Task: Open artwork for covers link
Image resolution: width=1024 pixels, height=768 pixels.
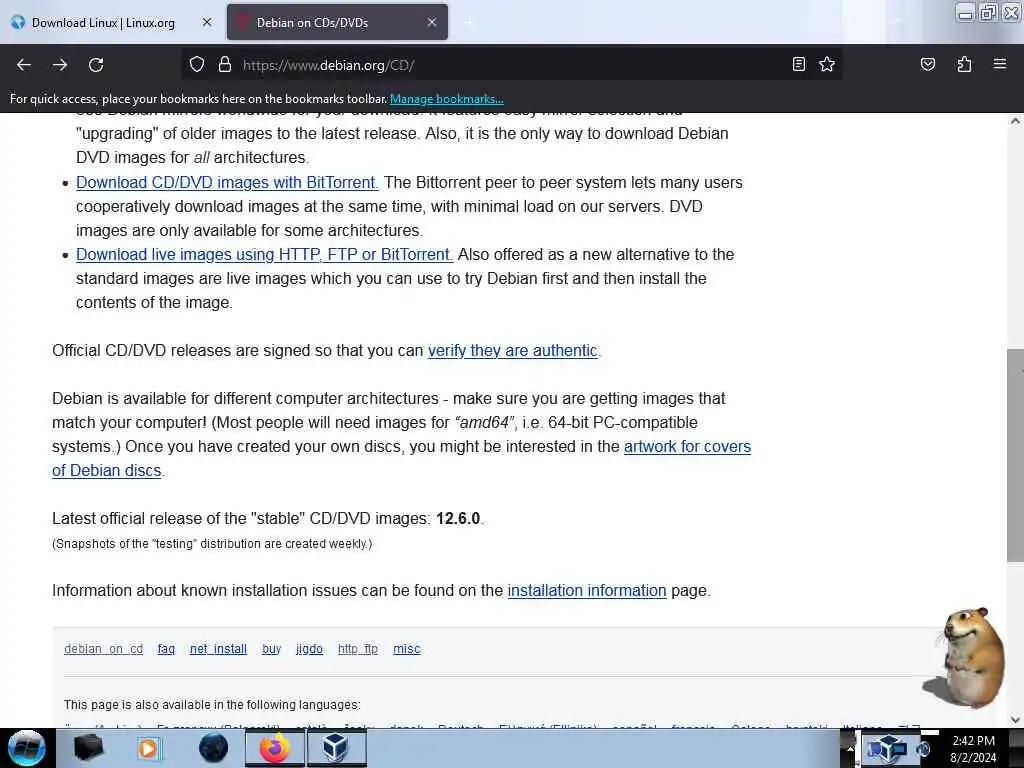Action: click(x=687, y=447)
